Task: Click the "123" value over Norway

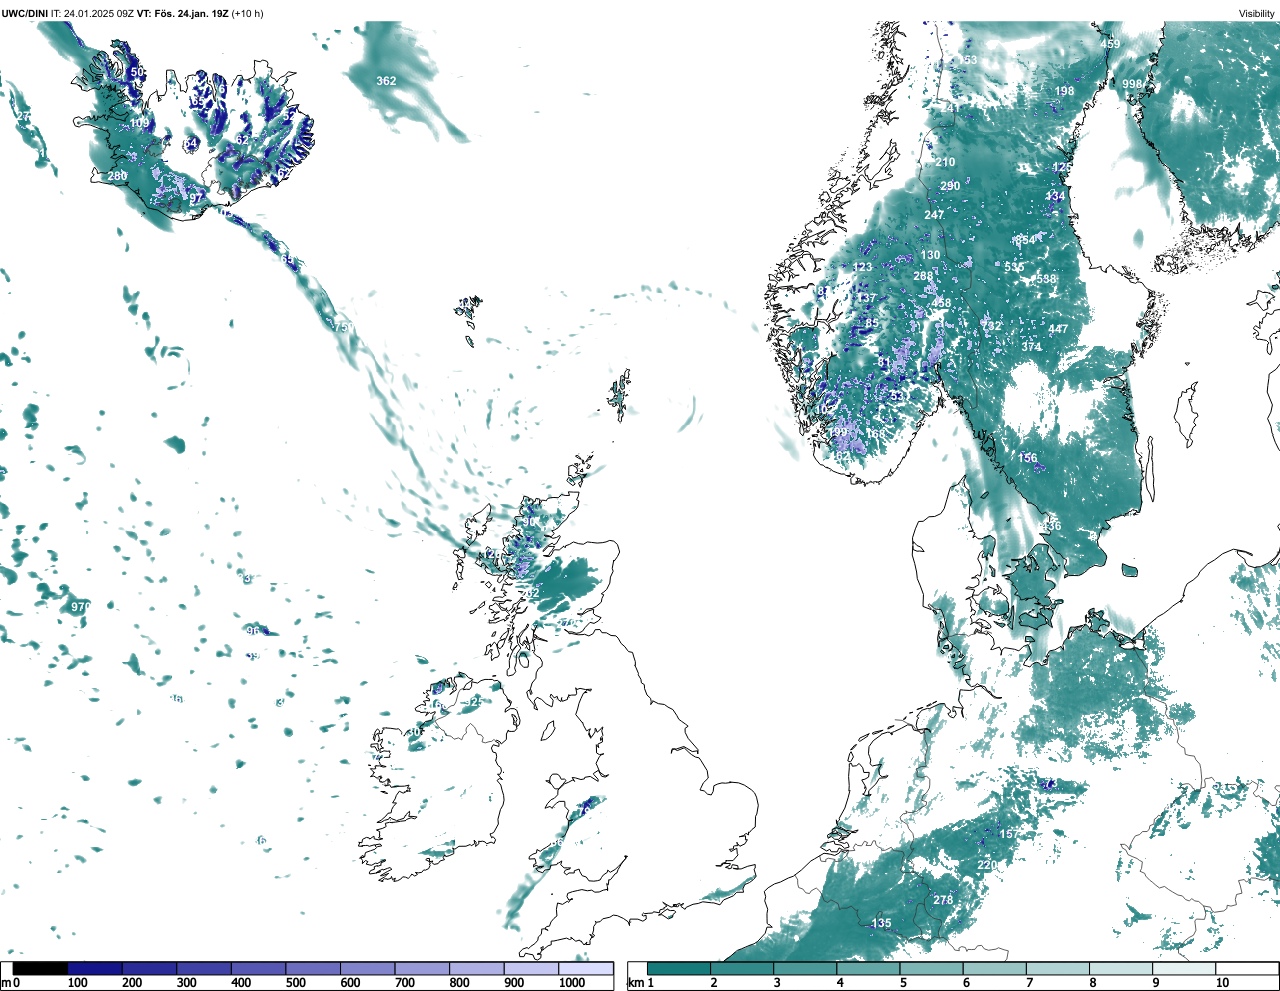Action: click(863, 267)
